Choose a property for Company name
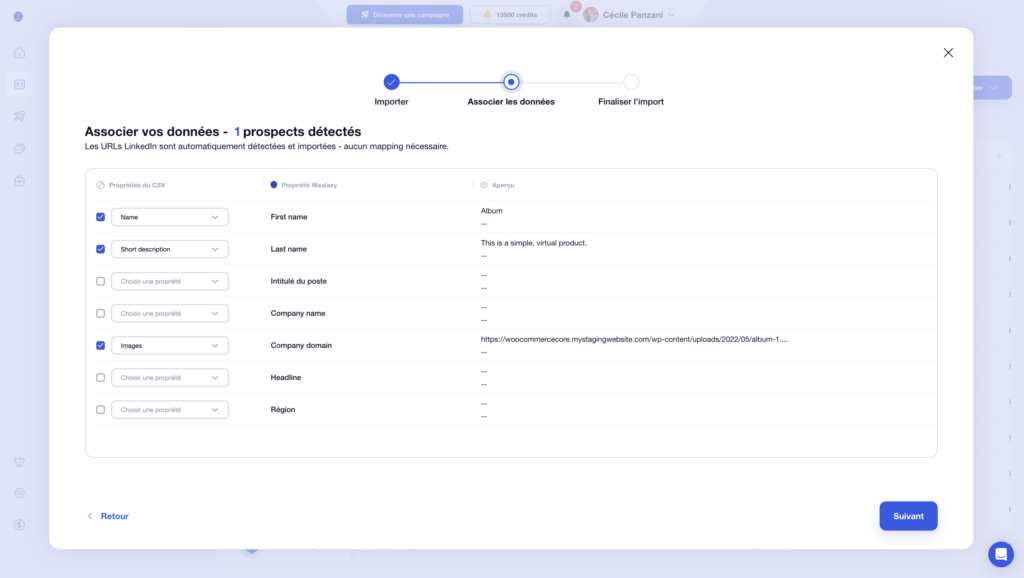This screenshot has height=578, width=1024. click(170, 313)
